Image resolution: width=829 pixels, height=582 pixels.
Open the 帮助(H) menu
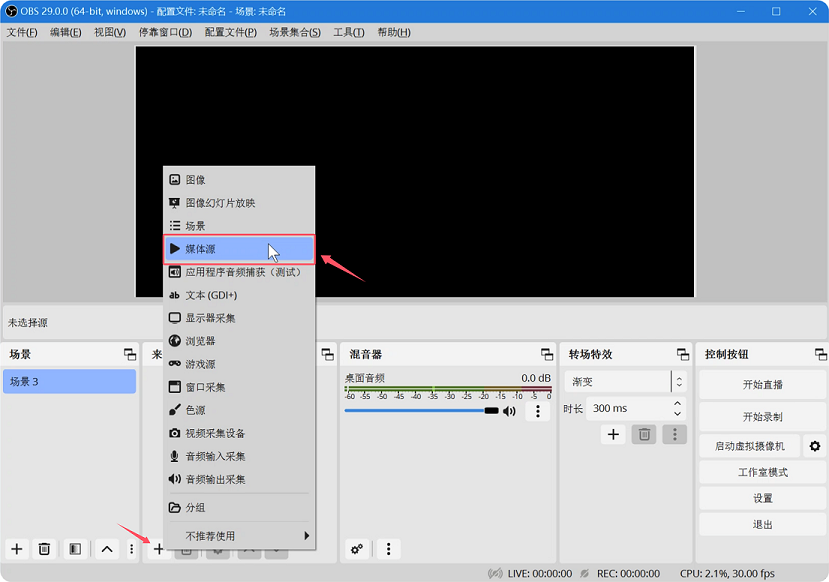(394, 32)
